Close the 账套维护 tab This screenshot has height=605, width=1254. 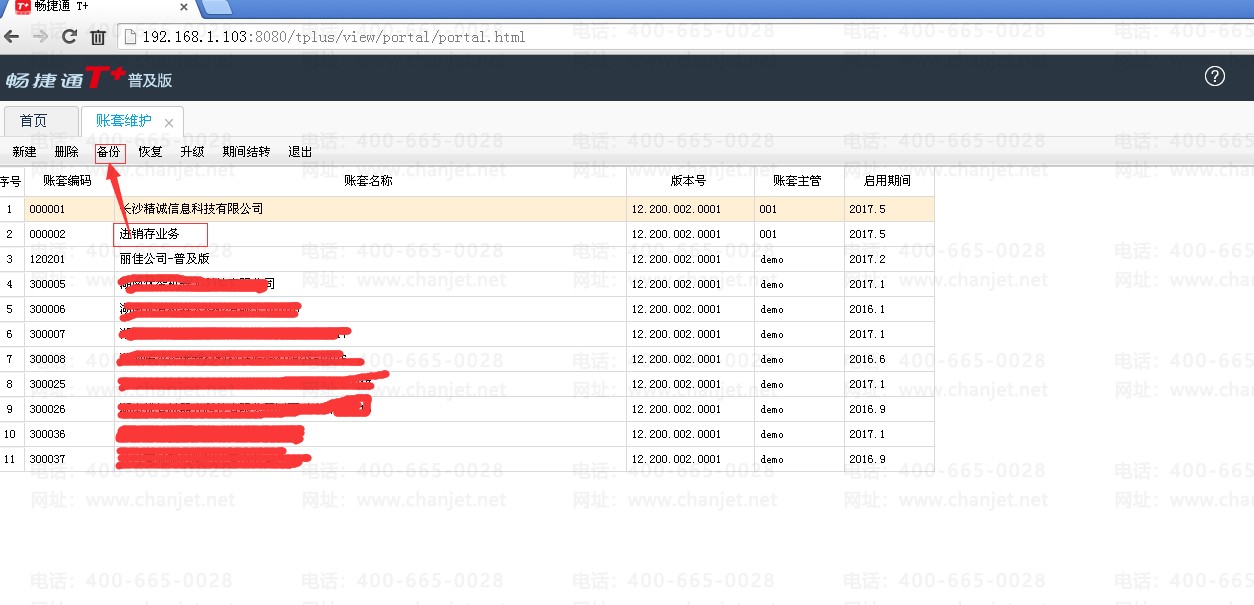[x=169, y=123]
